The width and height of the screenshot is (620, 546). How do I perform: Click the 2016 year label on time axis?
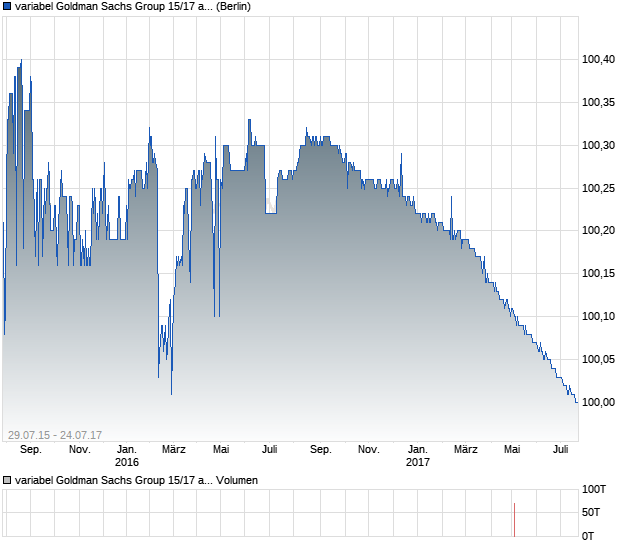tap(127, 462)
